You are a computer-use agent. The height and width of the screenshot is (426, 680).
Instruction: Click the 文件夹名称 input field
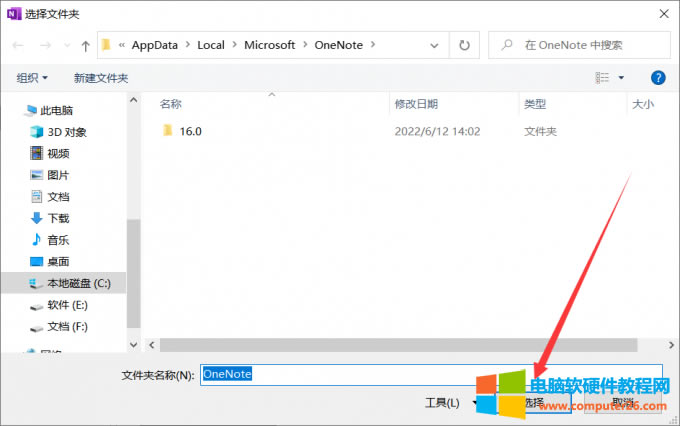[x=430, y=374]
